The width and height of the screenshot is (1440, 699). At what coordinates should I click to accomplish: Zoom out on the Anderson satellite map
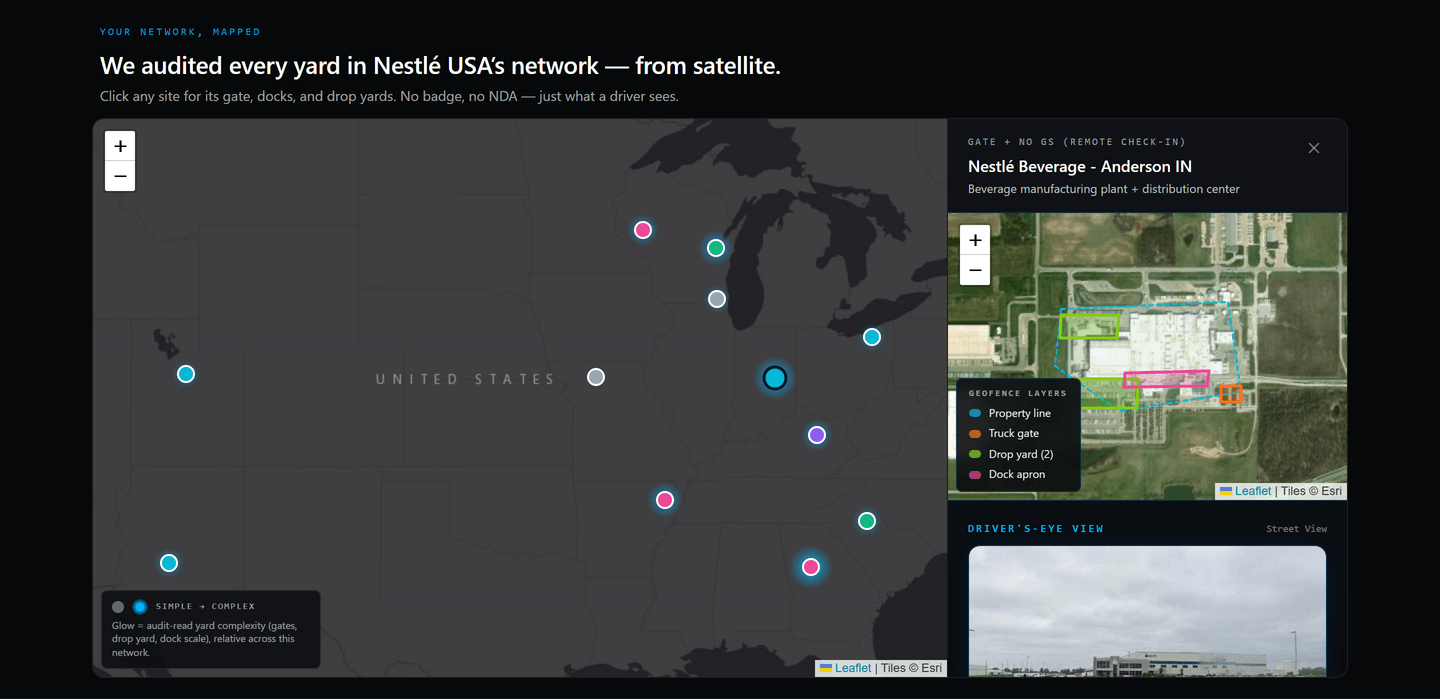click(975, 270)
